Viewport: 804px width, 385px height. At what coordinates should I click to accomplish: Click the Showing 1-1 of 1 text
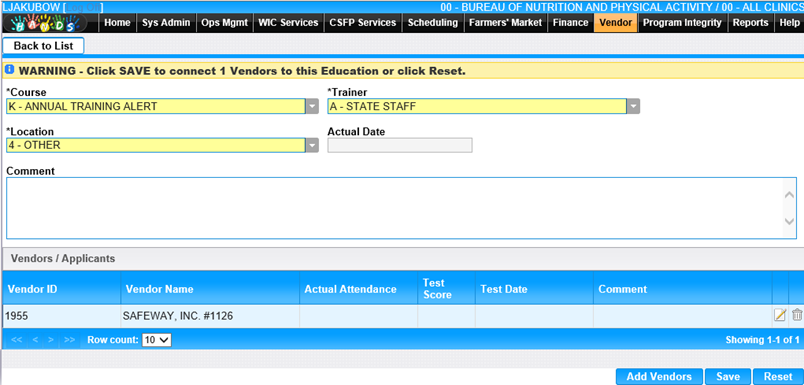[762, 339]
